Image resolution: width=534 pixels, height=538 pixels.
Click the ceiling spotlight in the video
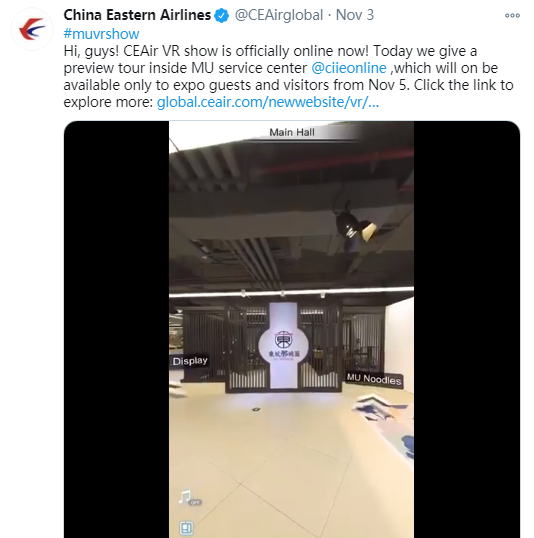coord(355,226)
